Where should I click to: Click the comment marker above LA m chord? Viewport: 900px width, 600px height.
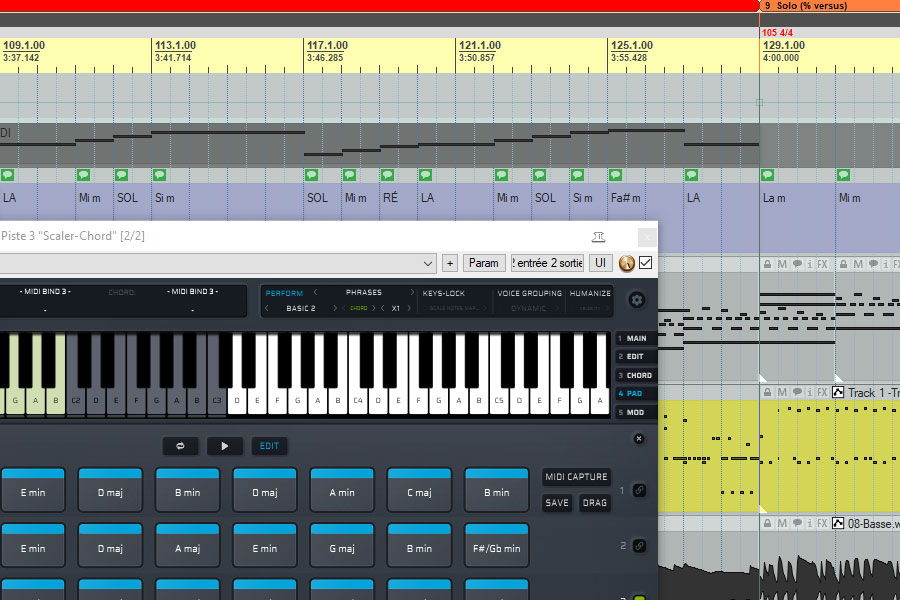(768, 175)
